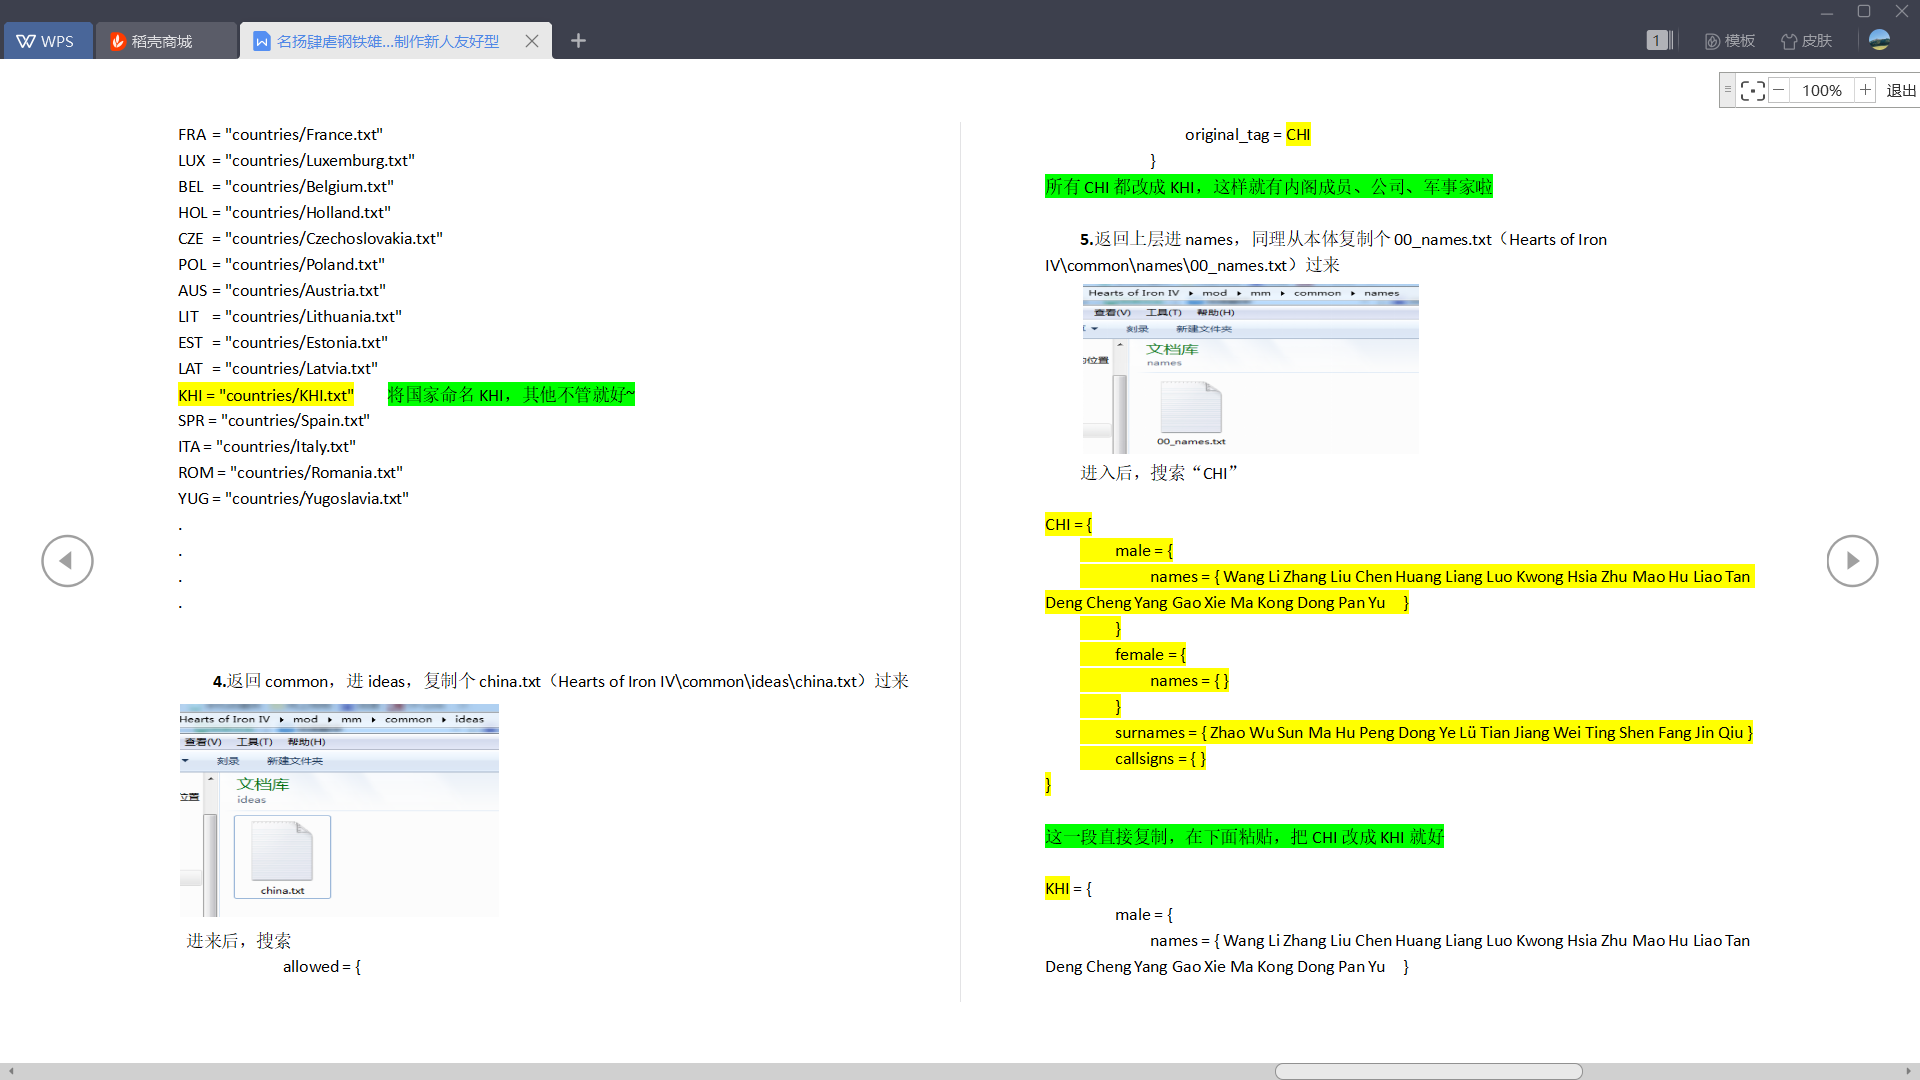Viewport: 1920px width, 1080px height.
Task: Go to the previous page arrow
Action: pyautogui.click(x=67, y=561)
